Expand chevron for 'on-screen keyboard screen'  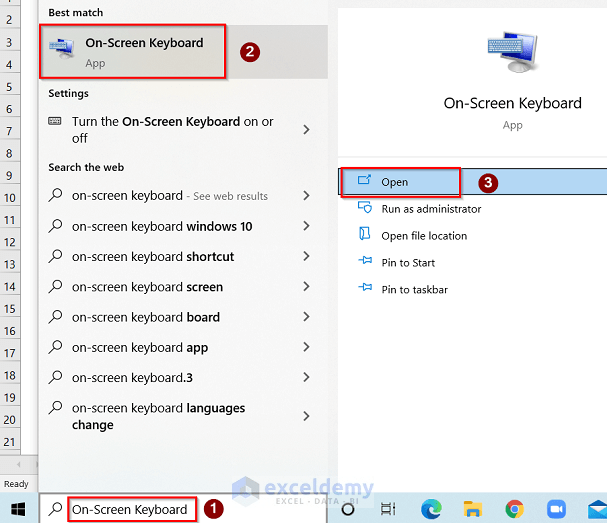click(x=306, y=287)
